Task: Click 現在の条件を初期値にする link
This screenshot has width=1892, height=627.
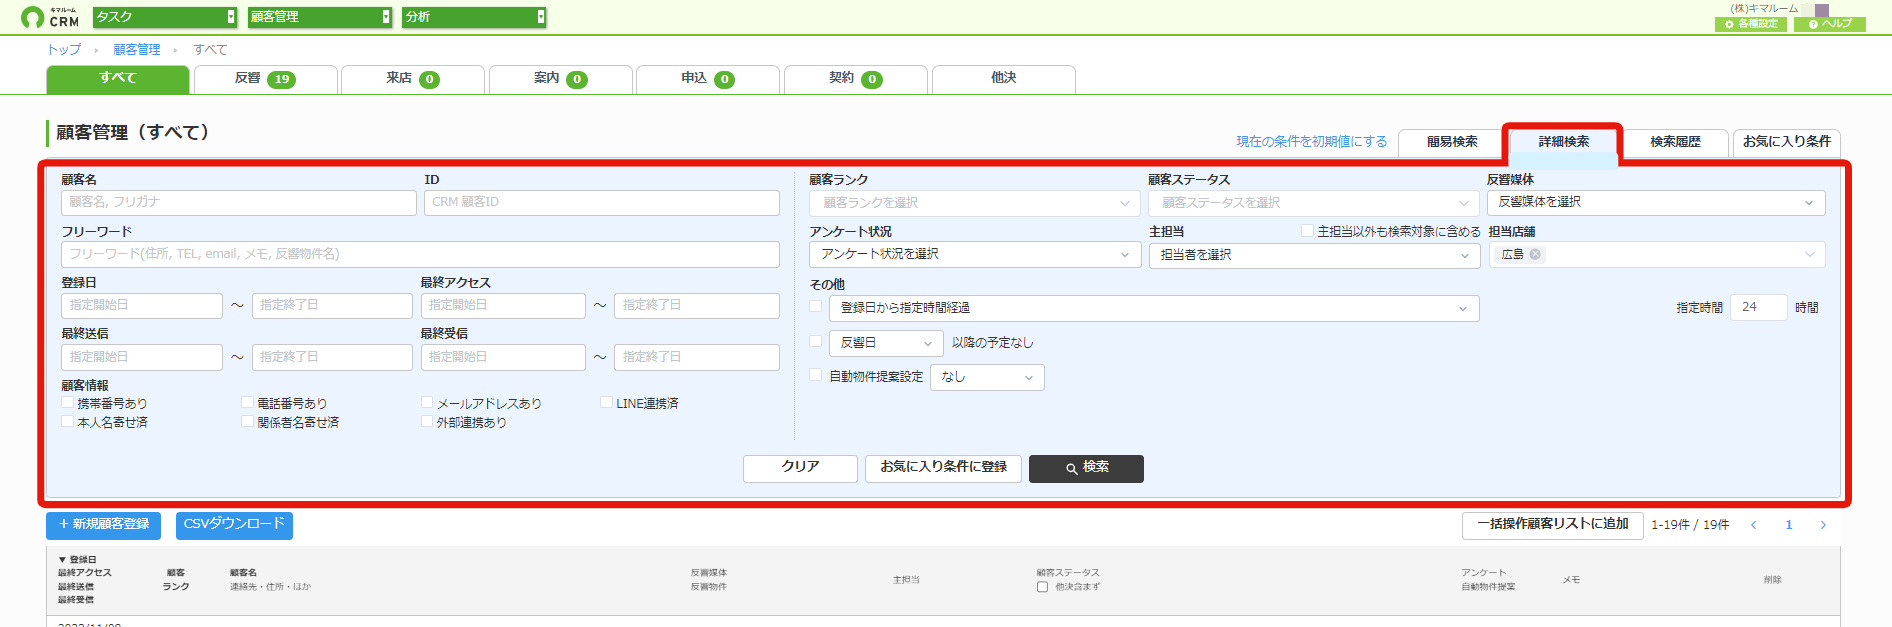Action: (1312, 142)
